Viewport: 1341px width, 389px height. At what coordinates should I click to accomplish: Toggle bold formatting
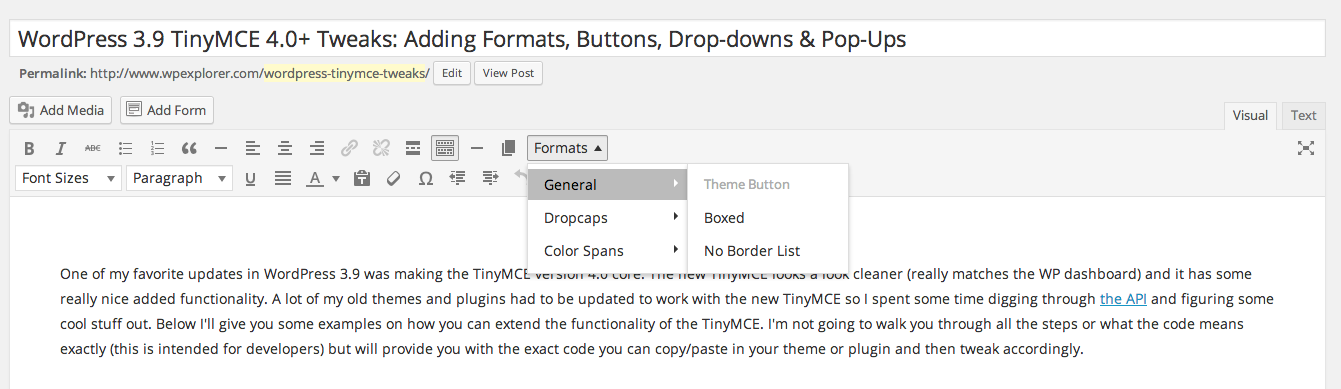tap(29, 148)
